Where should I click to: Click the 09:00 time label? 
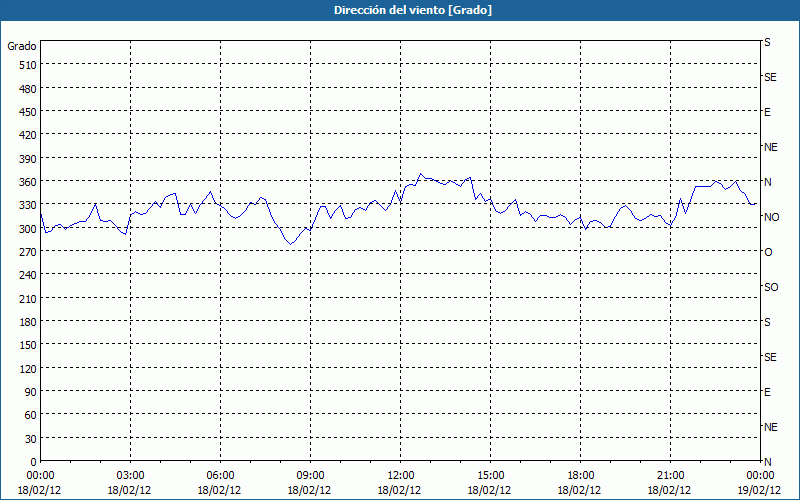click(310, 476)
